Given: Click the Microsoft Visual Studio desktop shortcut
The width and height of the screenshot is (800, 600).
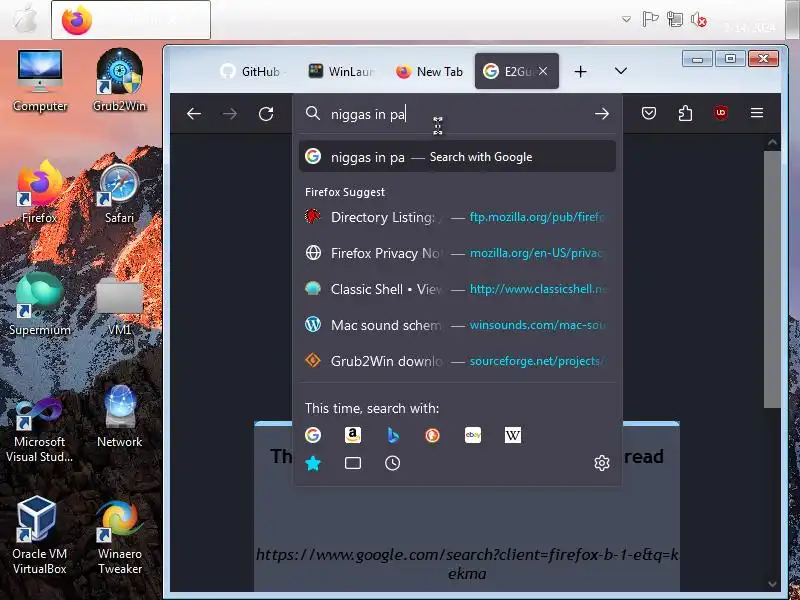Looking at the screenshot, I should pyautogui.click(x=40, y=430).
